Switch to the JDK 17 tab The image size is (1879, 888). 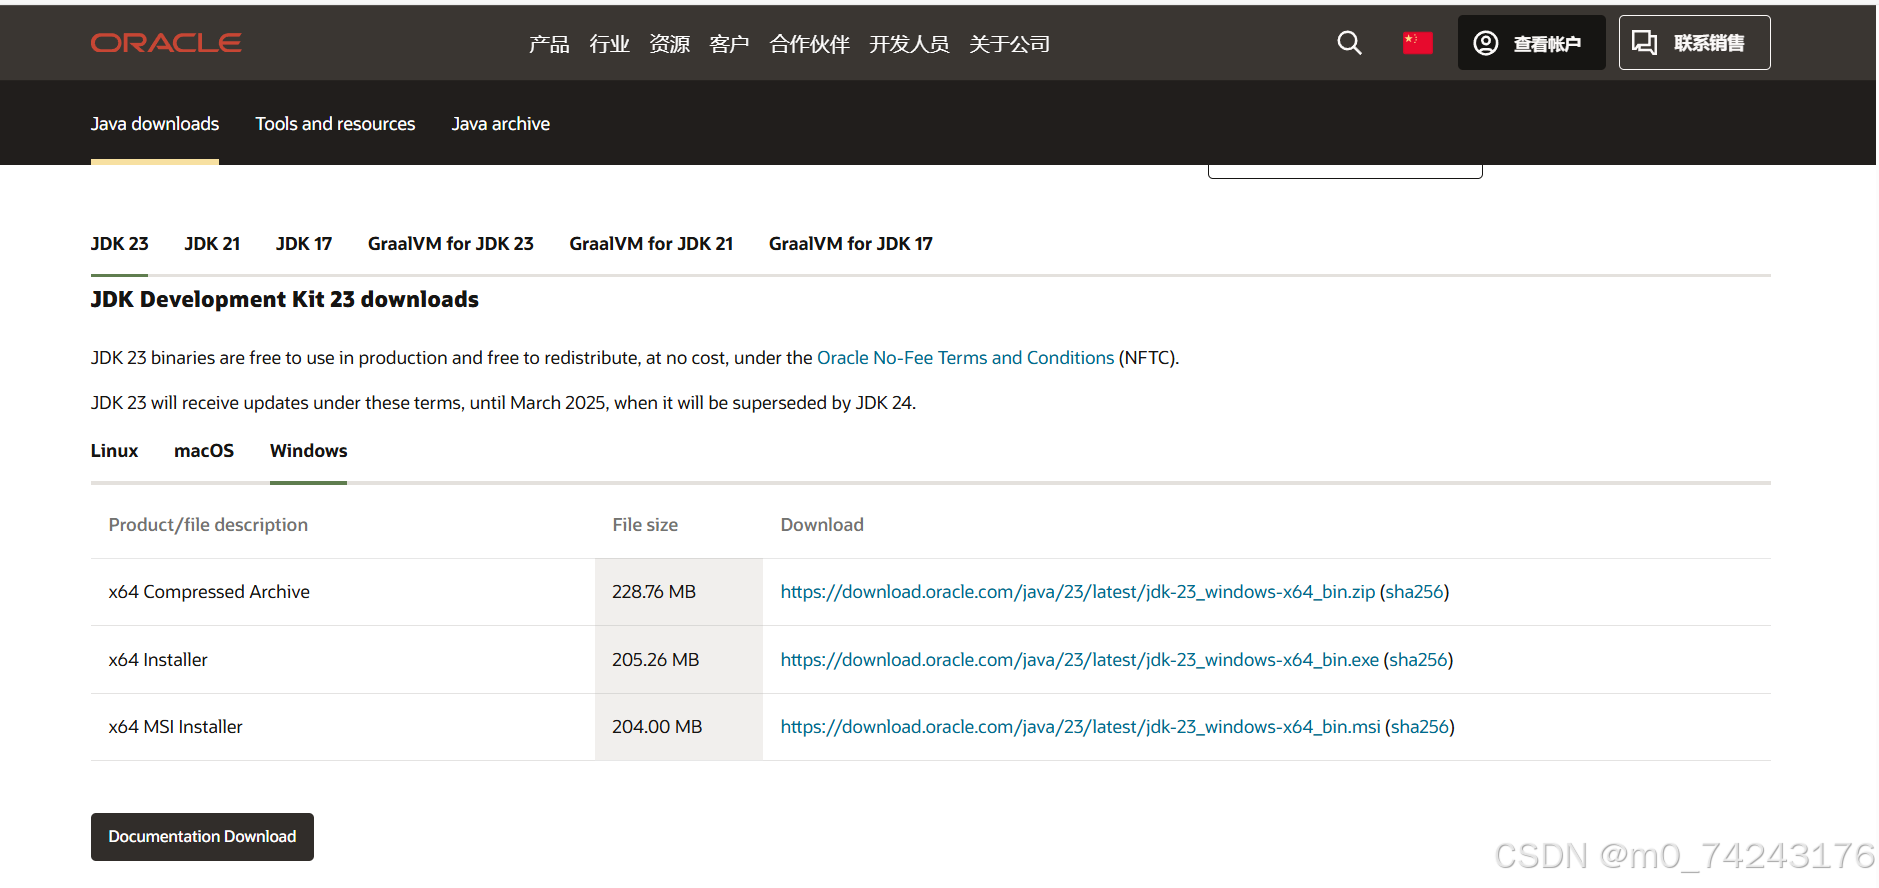point(304,244)
